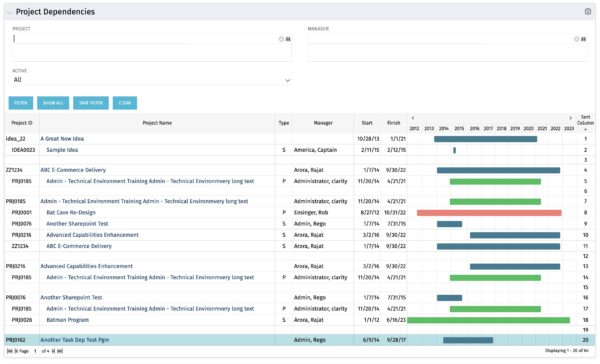Collapse the Project Dependencies filter section
Viewport: 600px width, 364px height.
click(10, 12)
